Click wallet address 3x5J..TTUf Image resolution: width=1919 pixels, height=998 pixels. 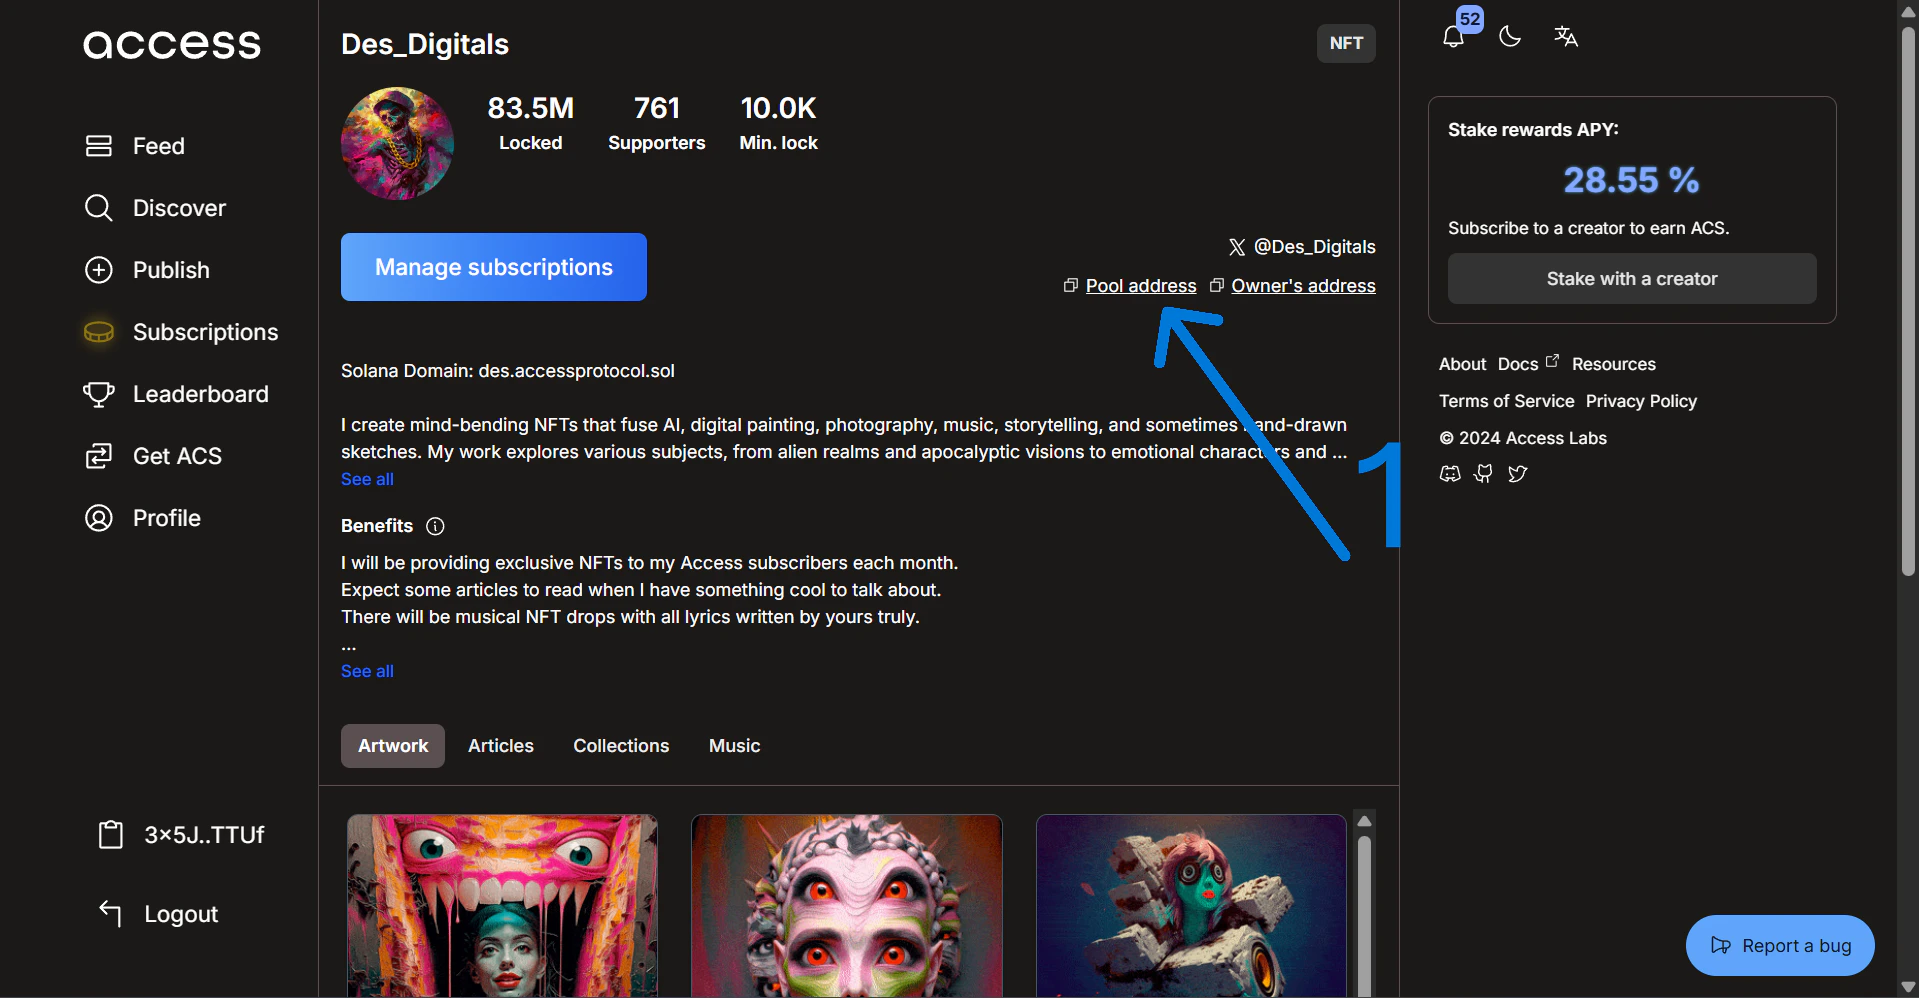[x=204, y=835]
